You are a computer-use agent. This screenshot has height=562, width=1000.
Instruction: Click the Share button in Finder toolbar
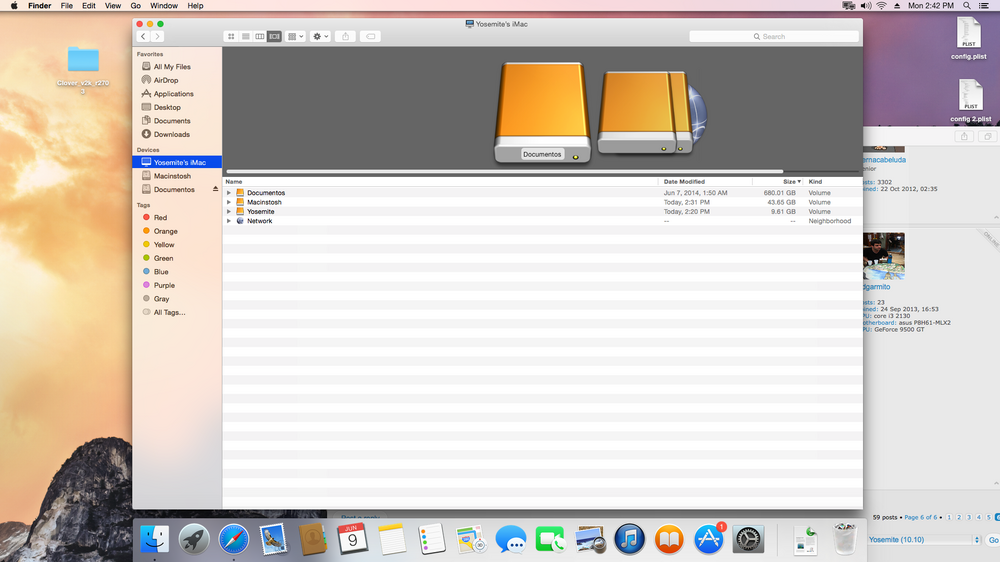coord(346,36)
